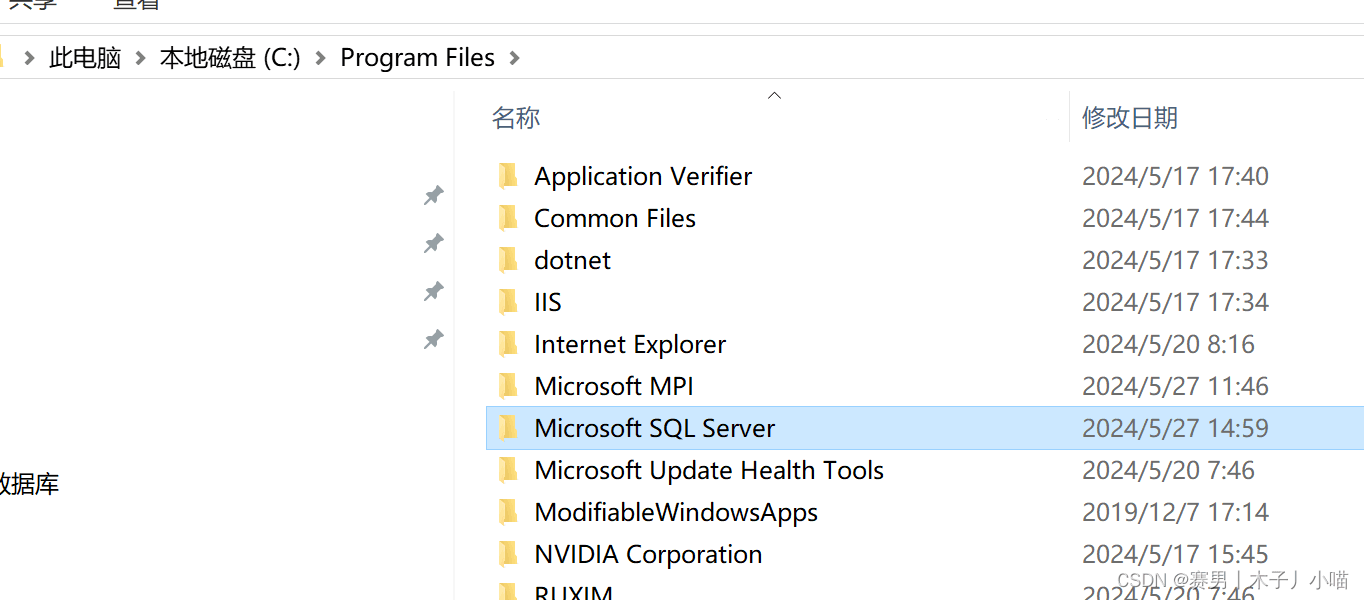Open the 查看 ribbon tab

tap(136, 5)
